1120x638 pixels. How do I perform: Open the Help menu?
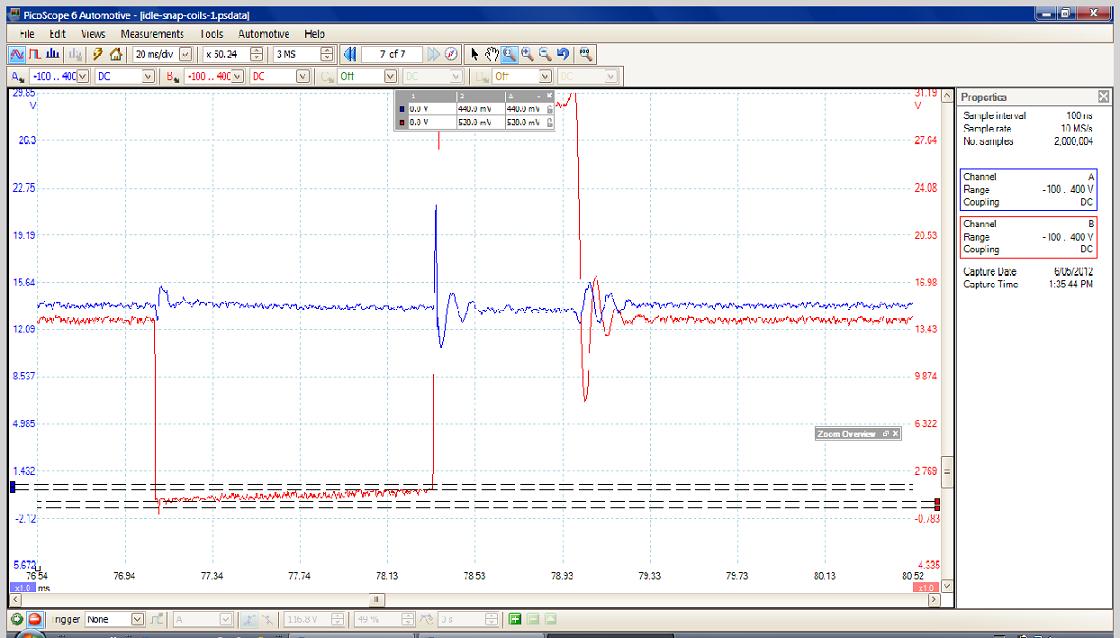coord(314,34)
